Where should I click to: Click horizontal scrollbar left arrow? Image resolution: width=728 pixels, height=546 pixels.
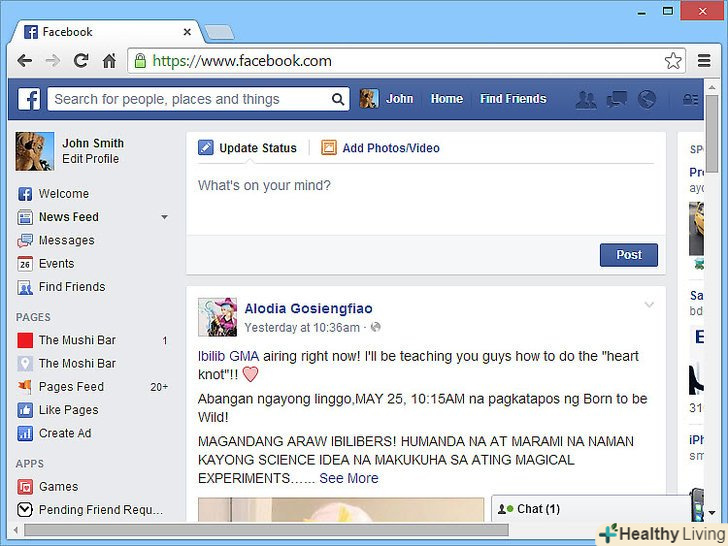tap(16, 530)
